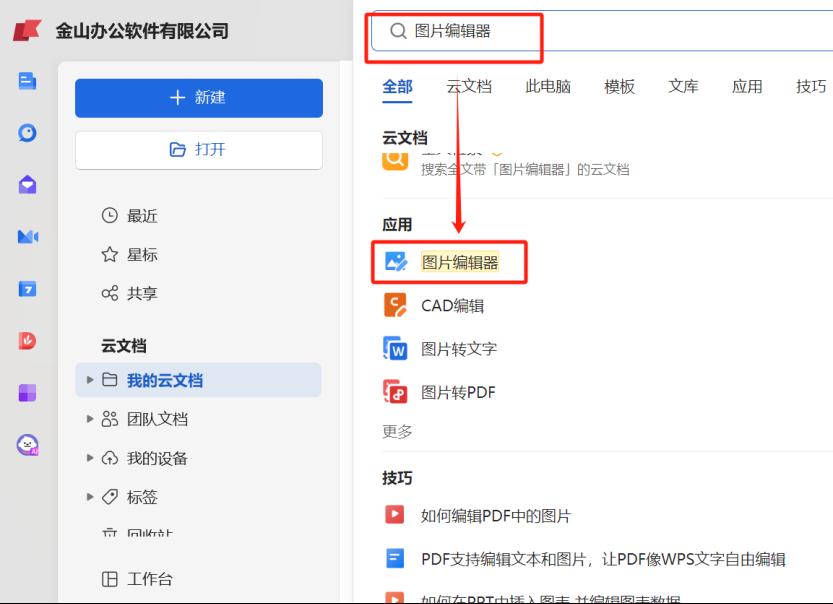Switch to the 技巧 tab
833x604 pixels.
point(811,86)
